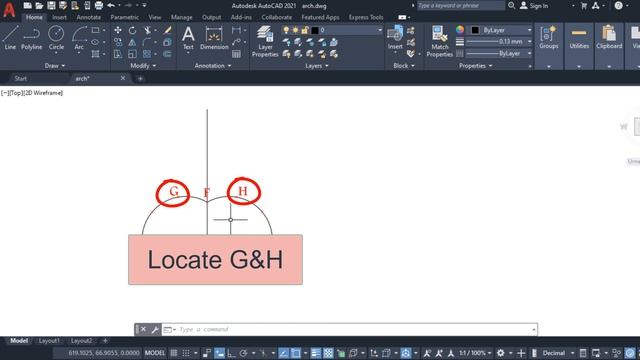The width and height of the screenshot is (640, 360).
Task: Toggle snap mode in status bar
Action: 186,353
